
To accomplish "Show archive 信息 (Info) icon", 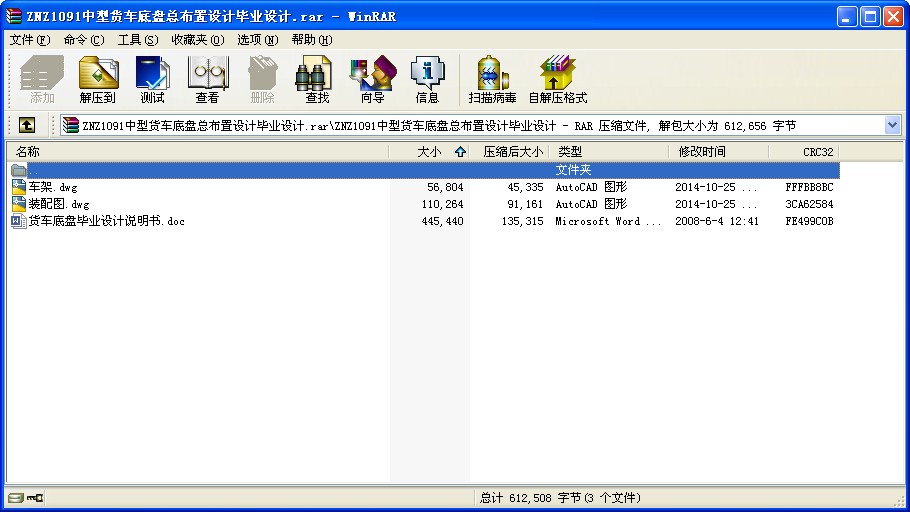I will click(427, 80).
